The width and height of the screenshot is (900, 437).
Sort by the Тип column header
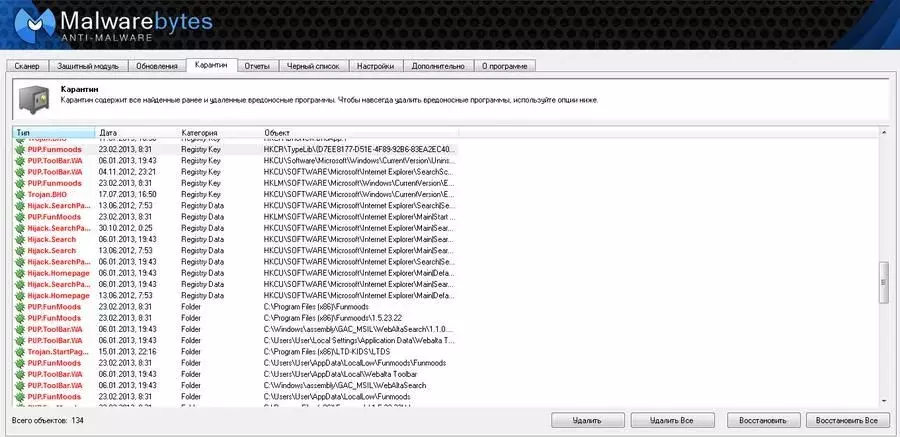54,133
